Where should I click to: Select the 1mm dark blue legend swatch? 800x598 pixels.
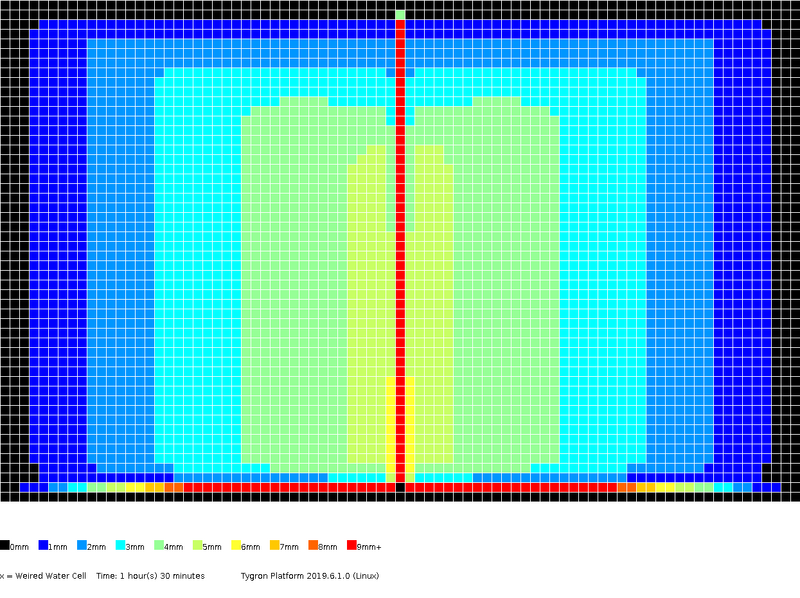coord(42,546)
